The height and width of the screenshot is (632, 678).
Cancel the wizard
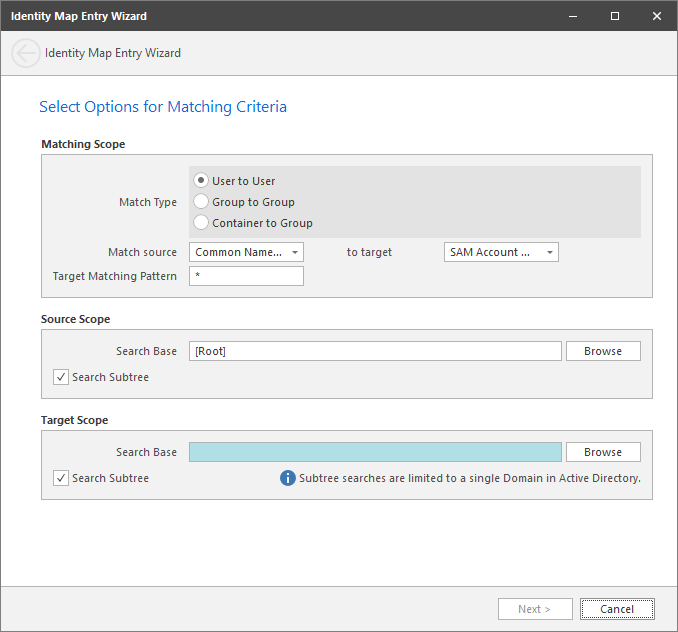617,609
